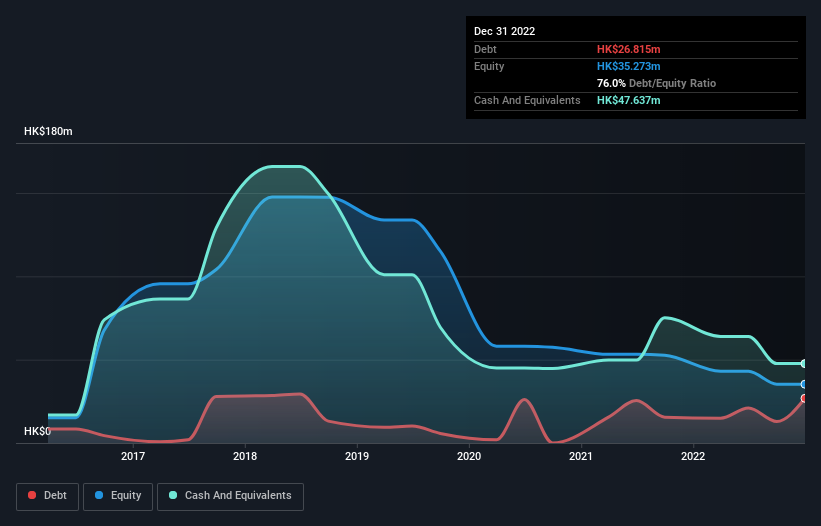This screenshot has height=526, width=821.
Task: Click the Dec 31 2022 tooltip date
Action: click(x=504, y=31)
